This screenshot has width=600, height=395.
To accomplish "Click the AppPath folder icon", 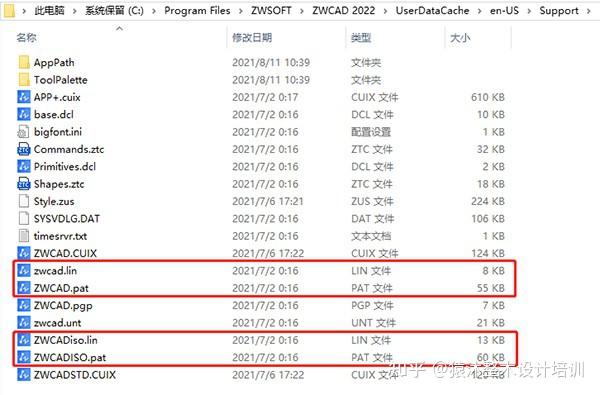I will tap(24, 62).
